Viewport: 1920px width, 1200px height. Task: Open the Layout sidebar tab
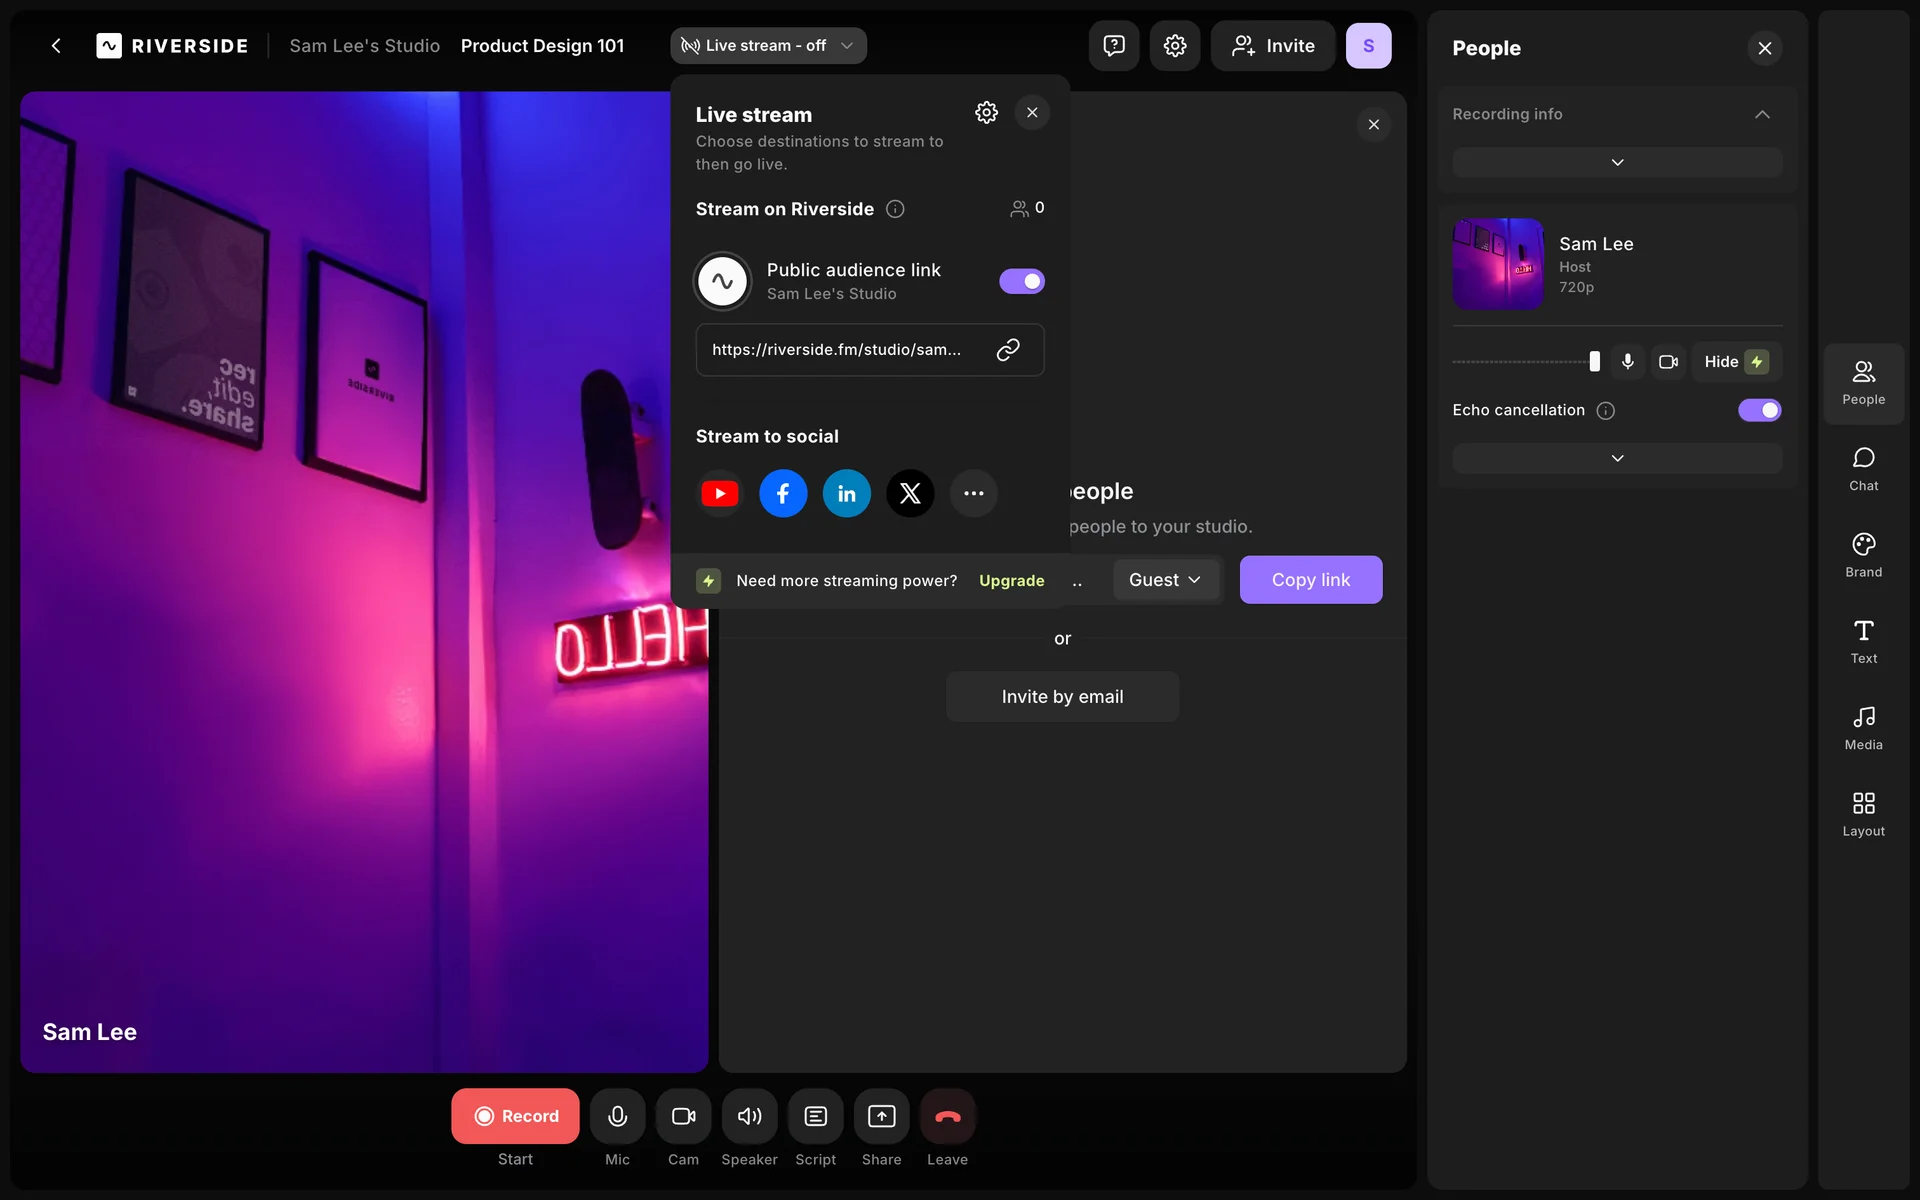(1863, 814)
